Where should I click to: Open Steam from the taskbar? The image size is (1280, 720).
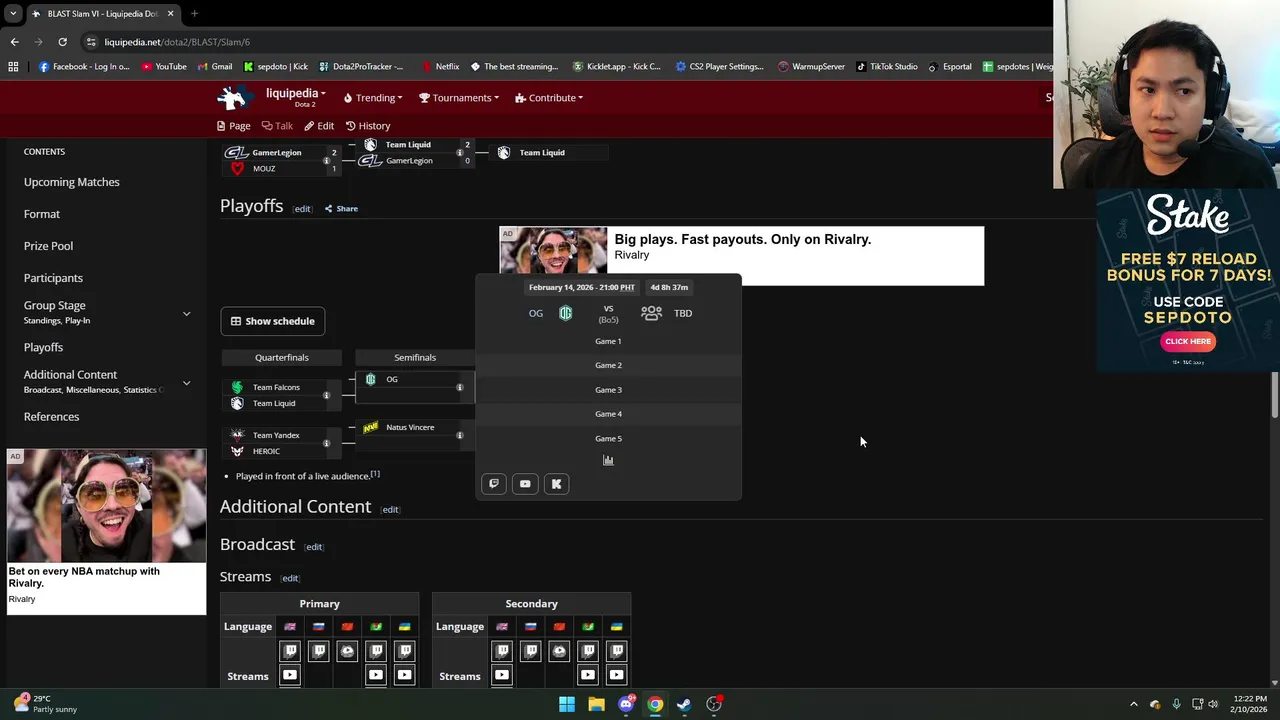click(x=684, y=704)
